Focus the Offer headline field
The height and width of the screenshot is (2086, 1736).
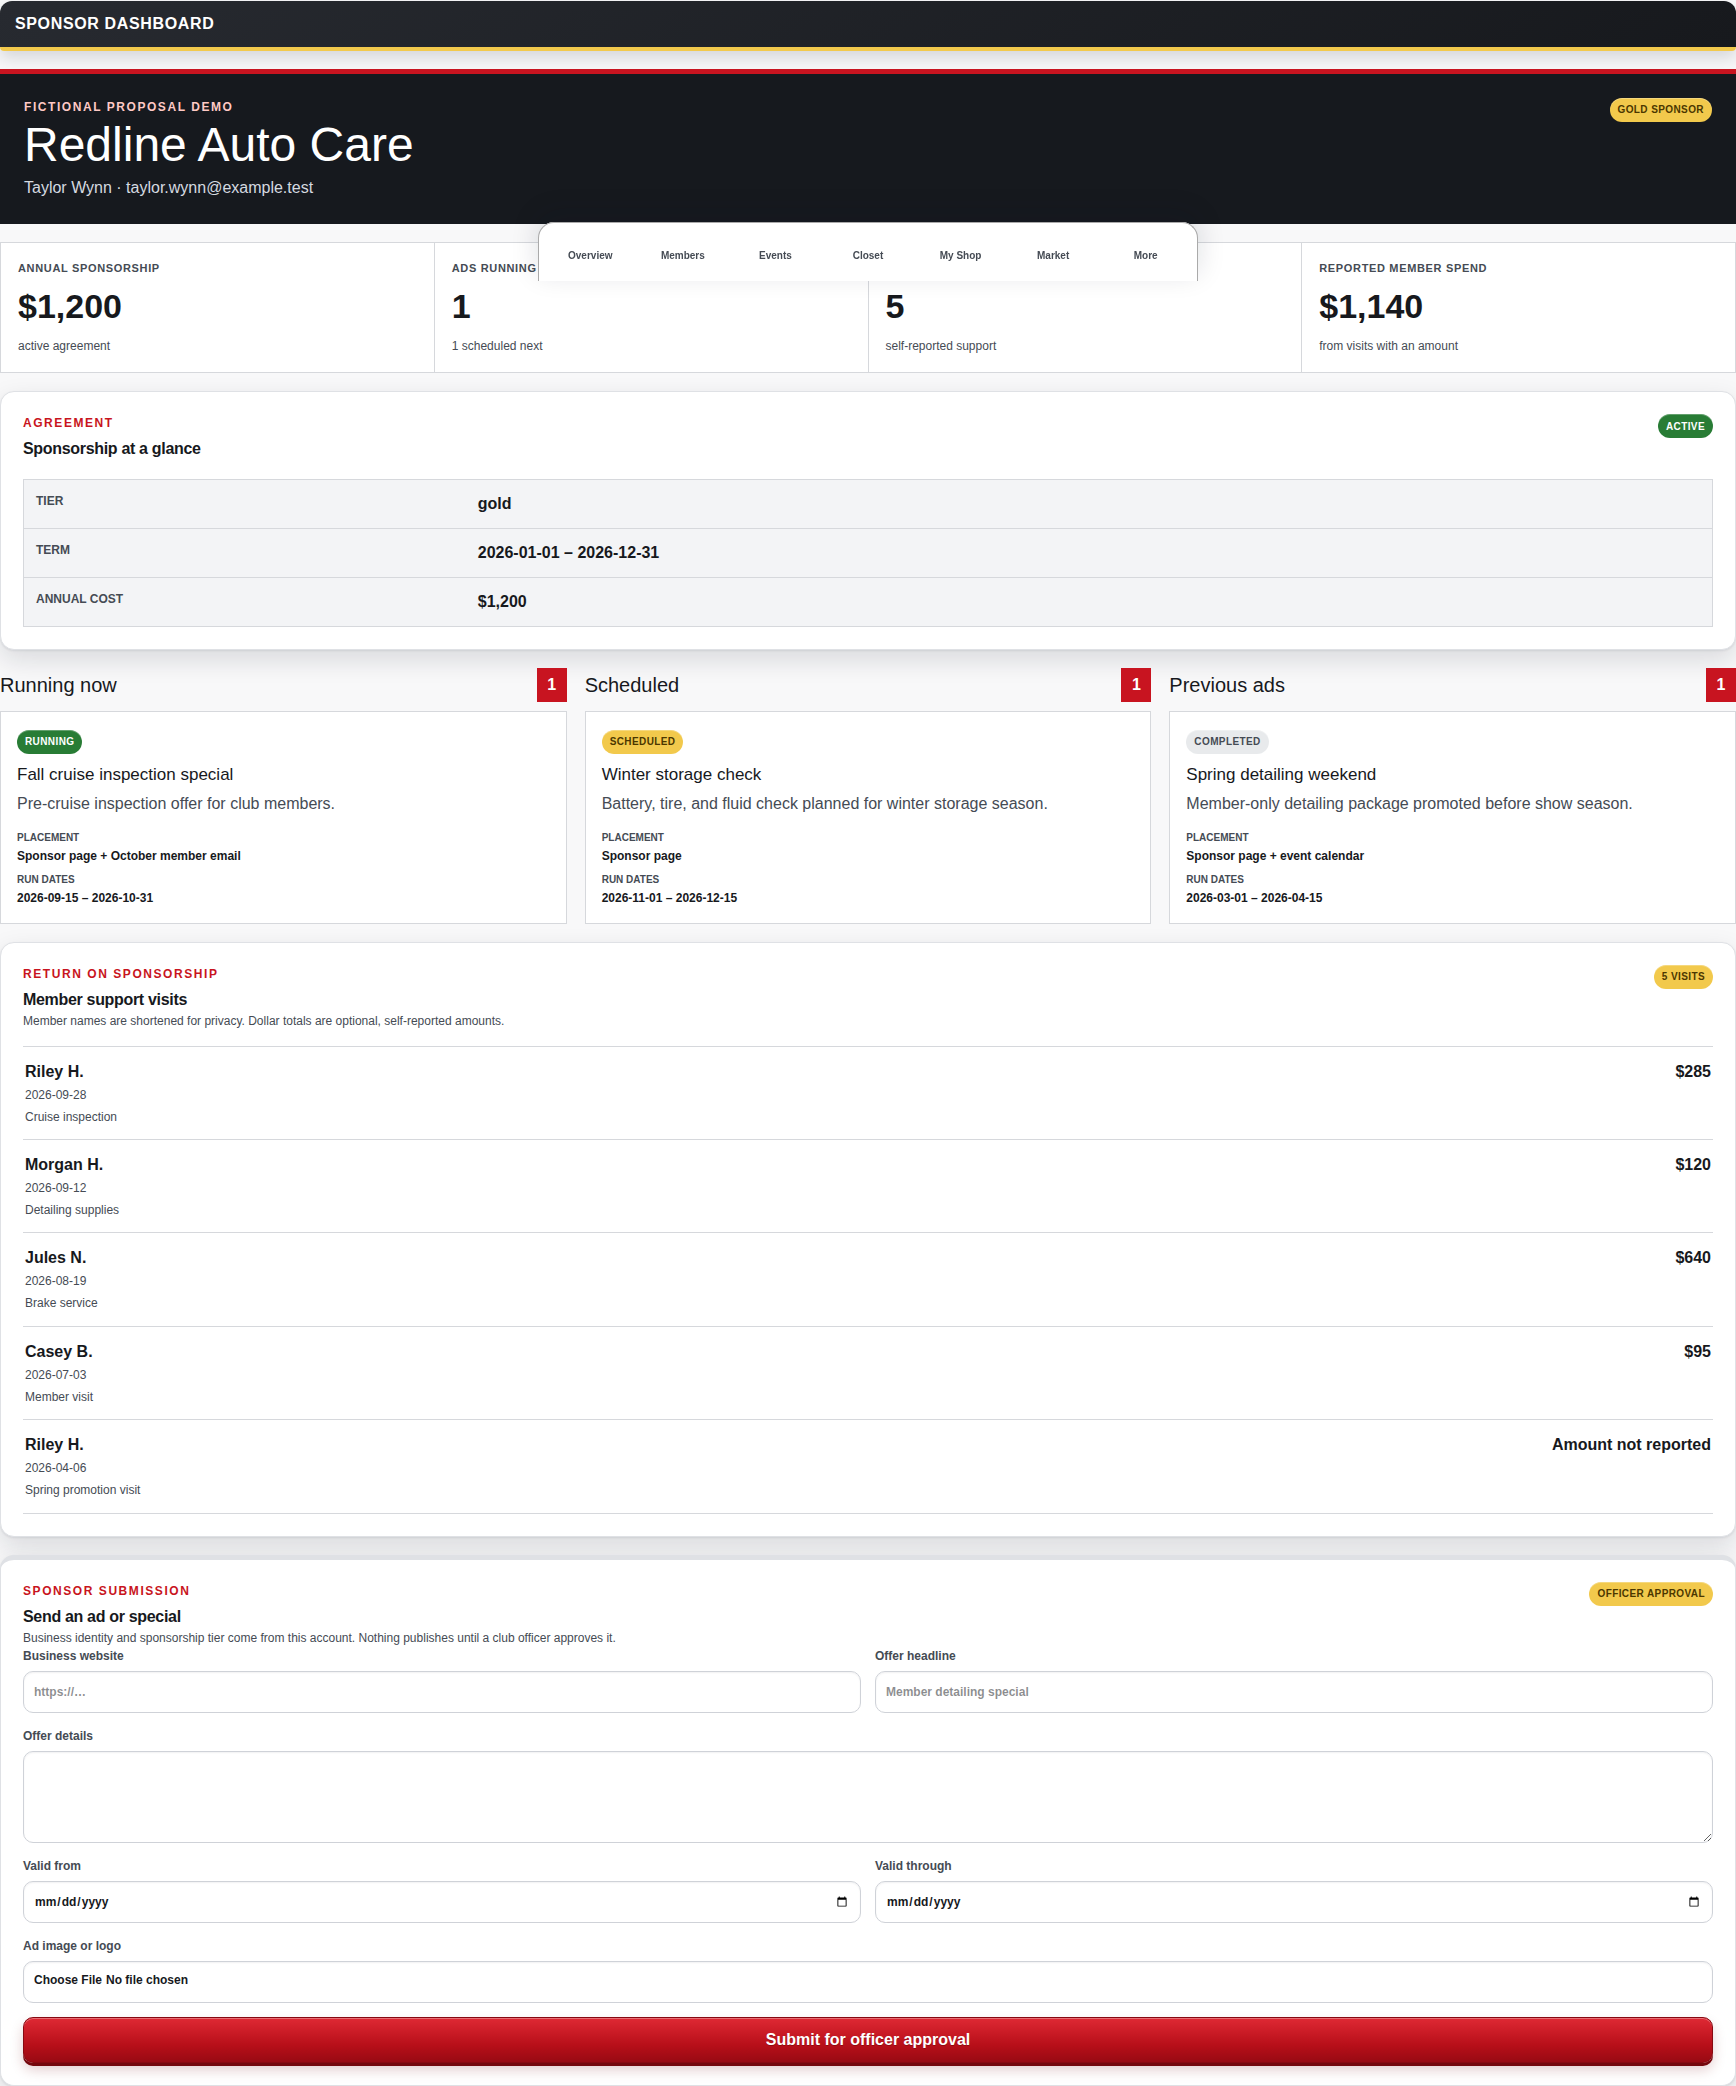(x=1294, y=1692)
